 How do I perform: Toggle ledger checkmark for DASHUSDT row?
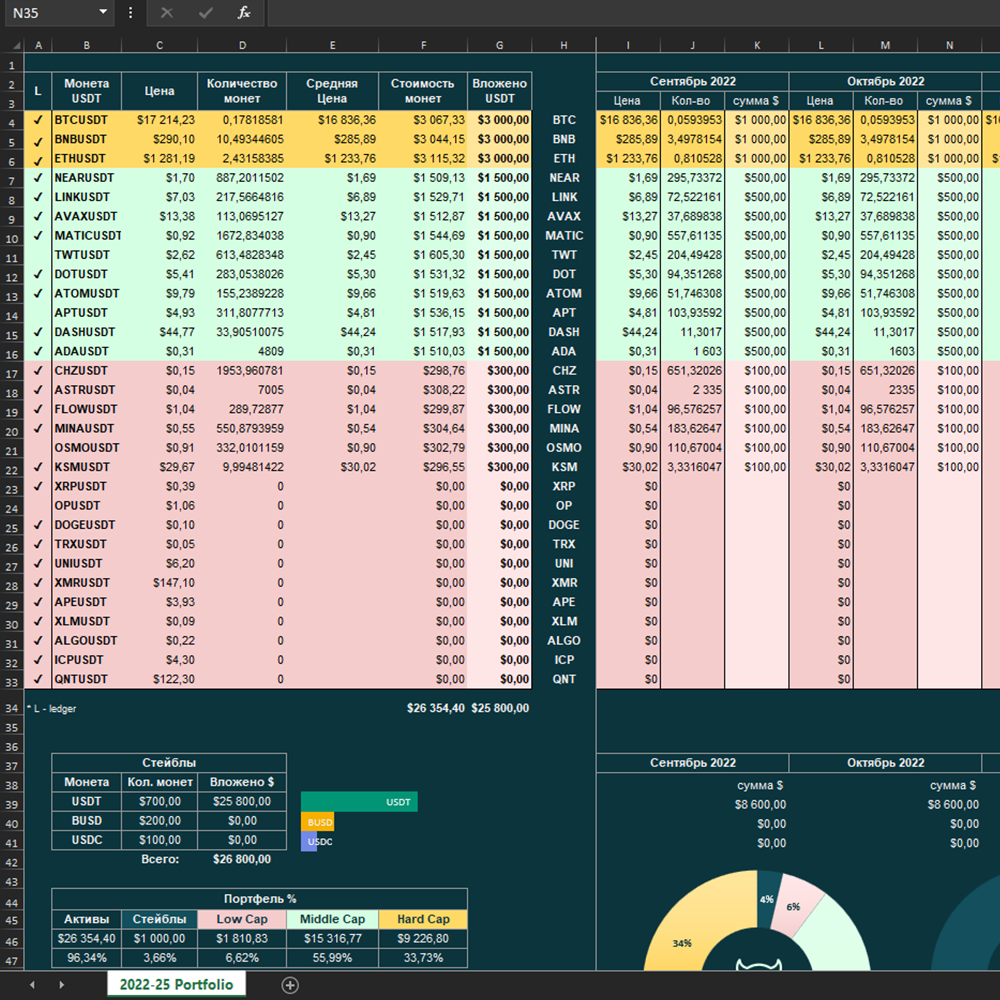[x=38, y=332]
